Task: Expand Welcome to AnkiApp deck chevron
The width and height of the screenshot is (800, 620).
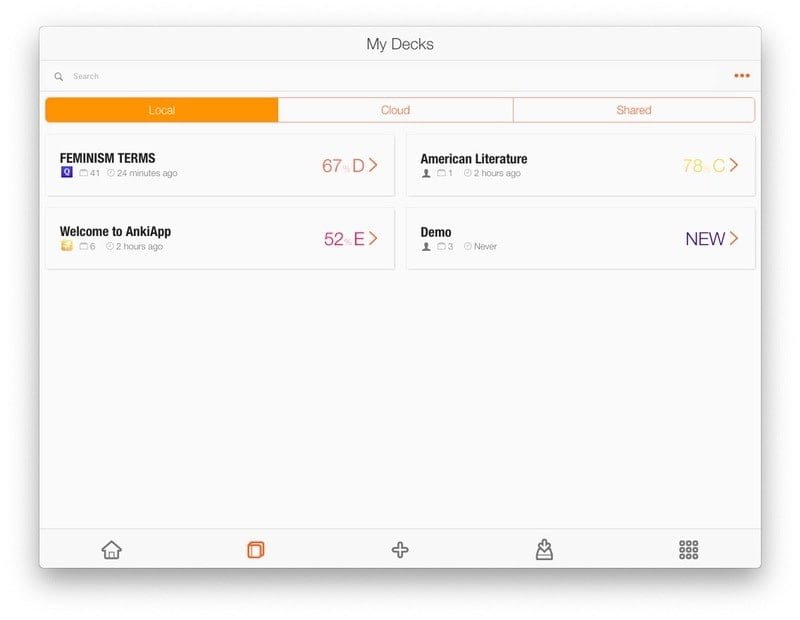Action: [x=373, y=238]
